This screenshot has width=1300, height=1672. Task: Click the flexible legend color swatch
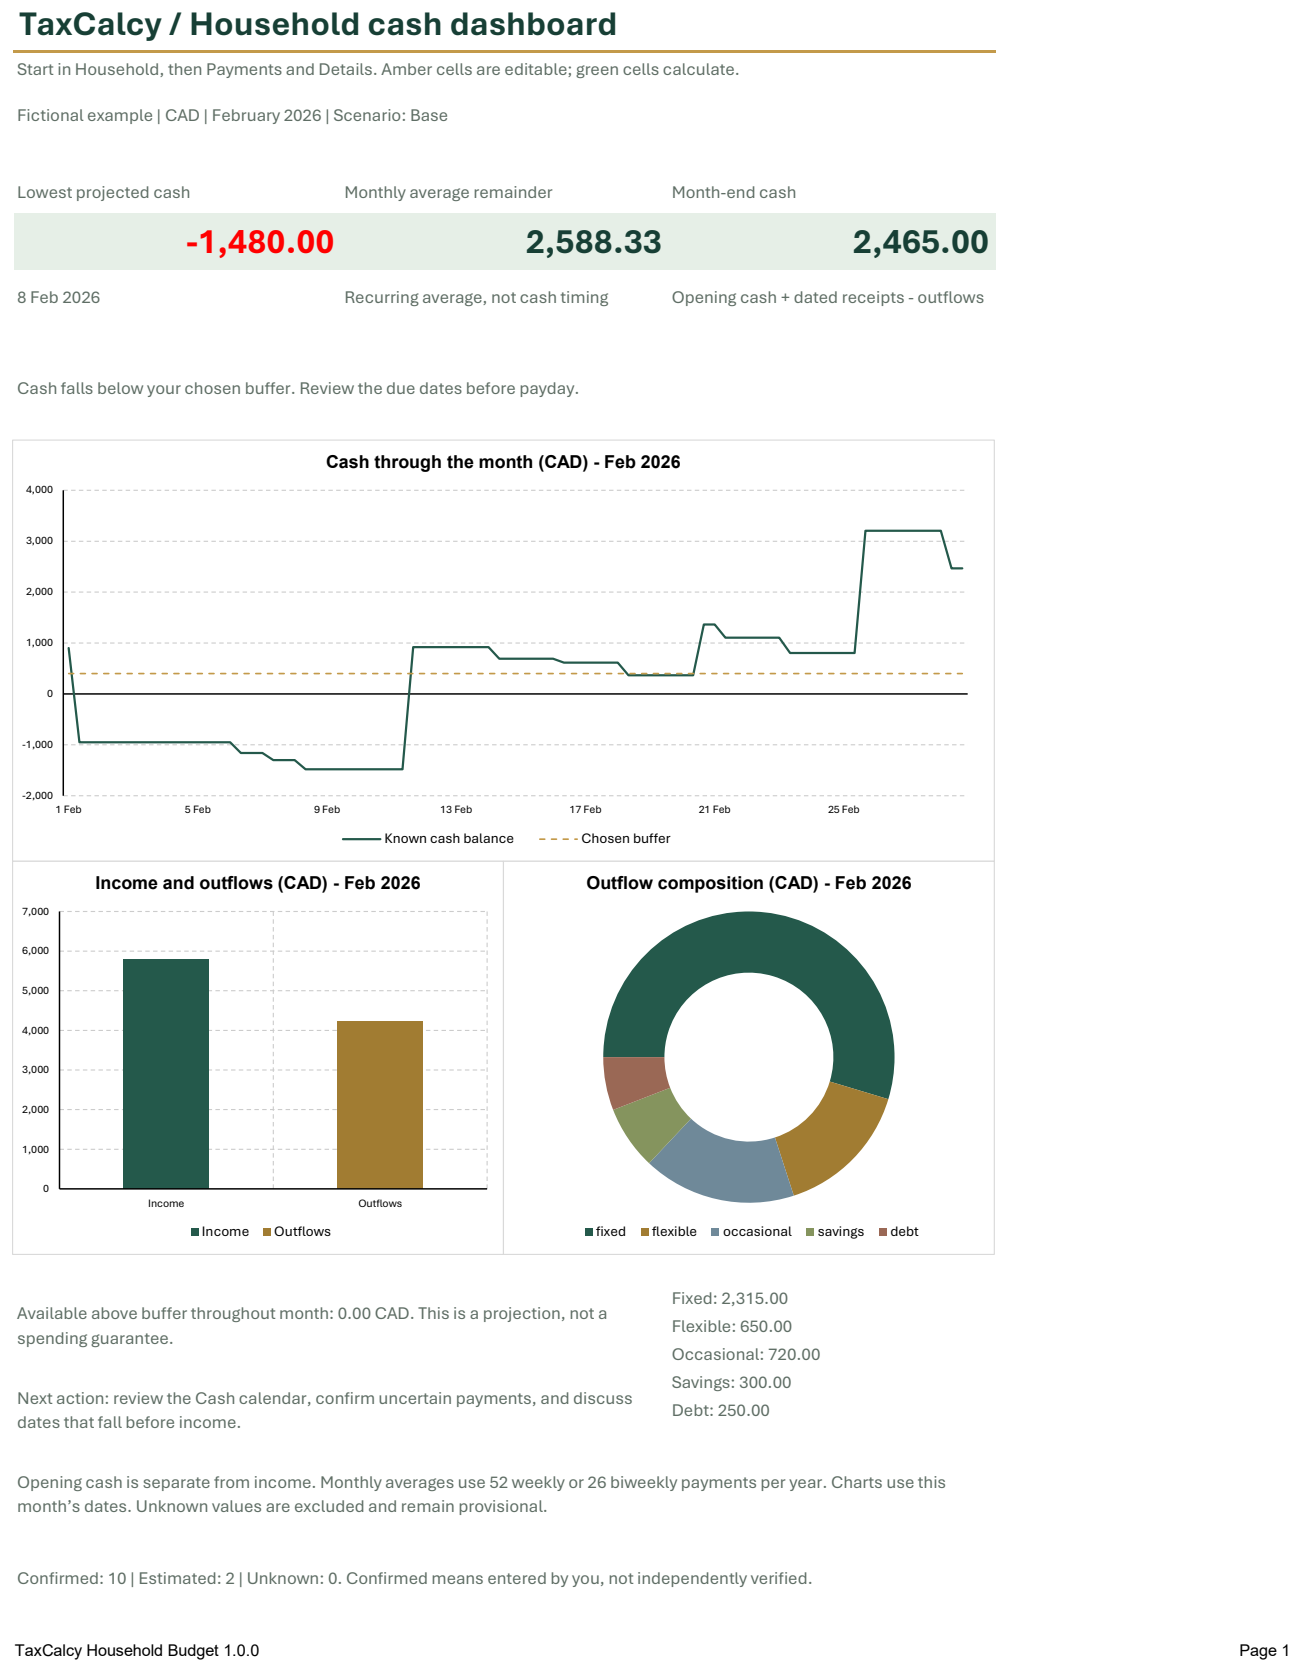click(645, 1232)
